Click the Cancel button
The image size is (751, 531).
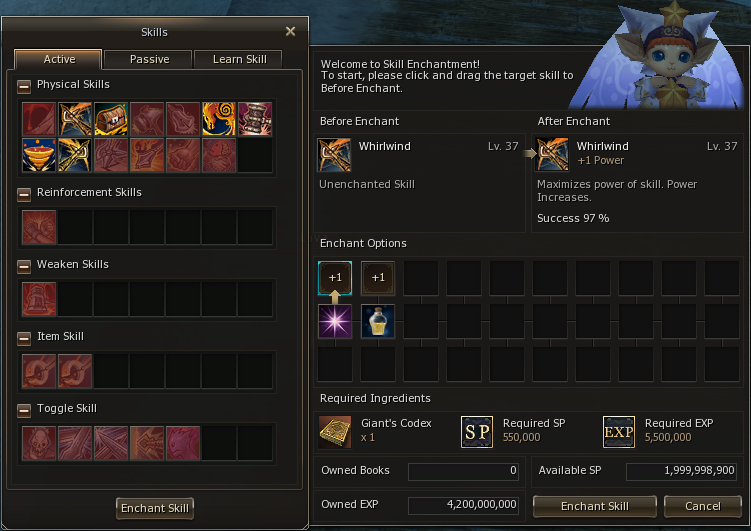pyautogui.click(x=703, y=506)
